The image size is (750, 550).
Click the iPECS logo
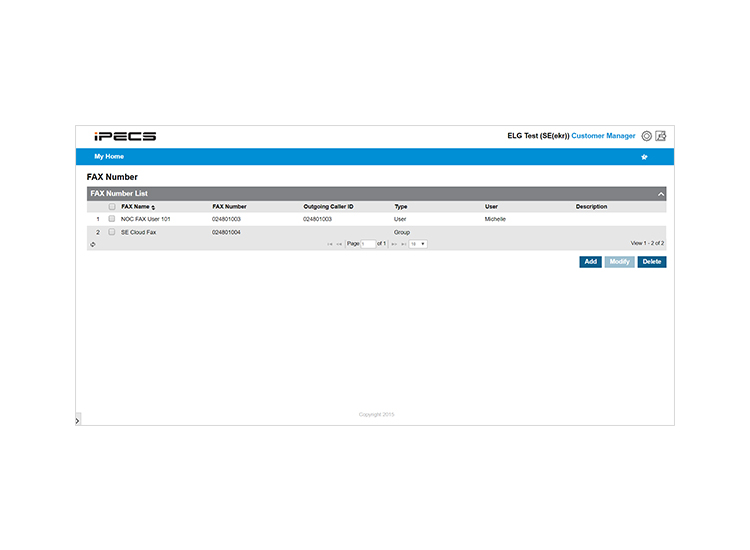(125, 136)
